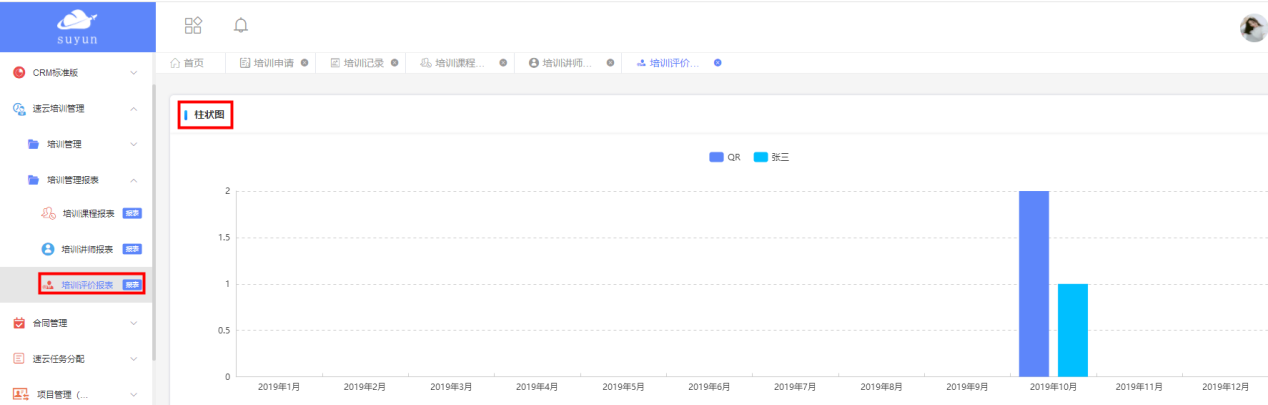Expand the 项目管理 menu chevron
Viewport: 1268px width, 405px height.
[134, 394]
